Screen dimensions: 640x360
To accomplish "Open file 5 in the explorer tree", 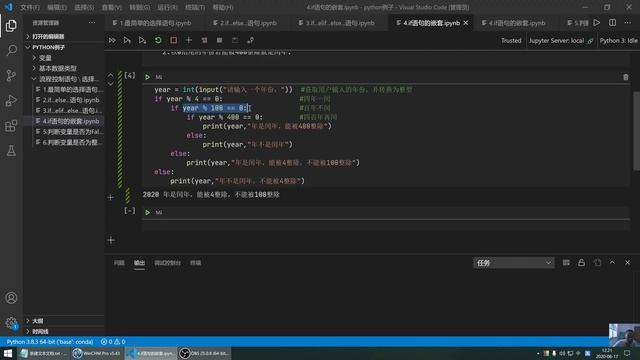I will click(64, 132).
